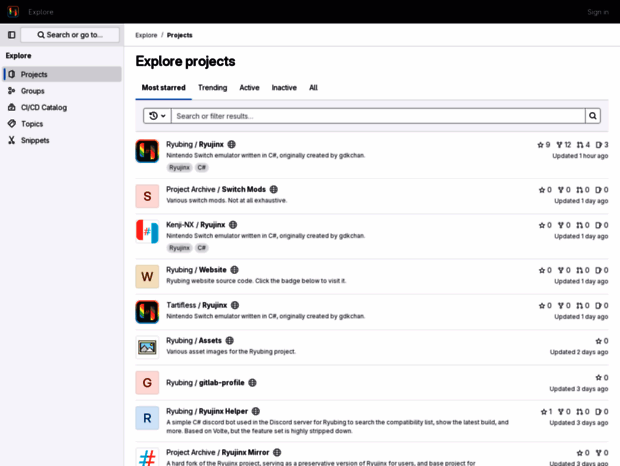Image resolution: width=620 pixels, height=466 pixels.
Task: Click merge requests icon of Kenji-NX / Ryujinx
Action: [x=580, y=225]
